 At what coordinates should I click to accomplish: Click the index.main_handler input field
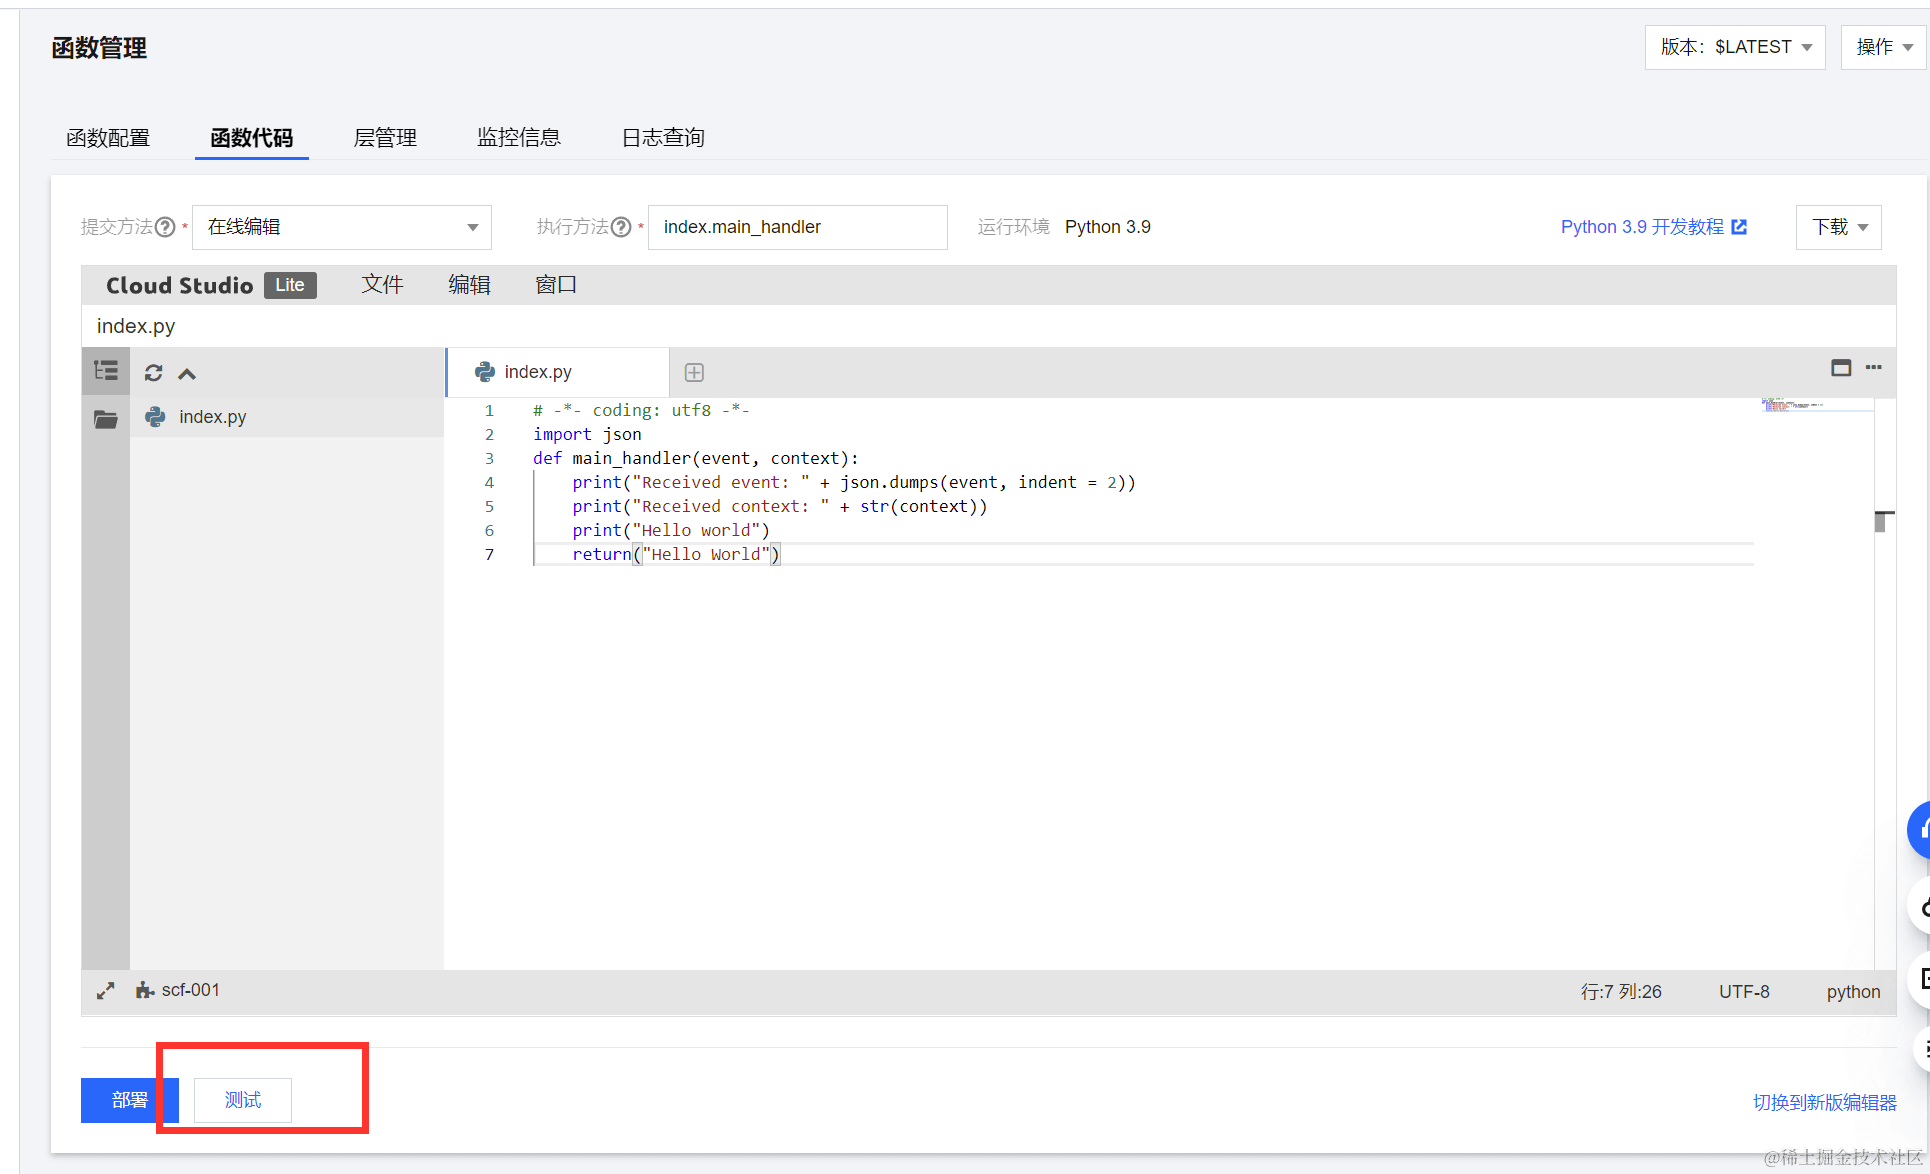797,227
